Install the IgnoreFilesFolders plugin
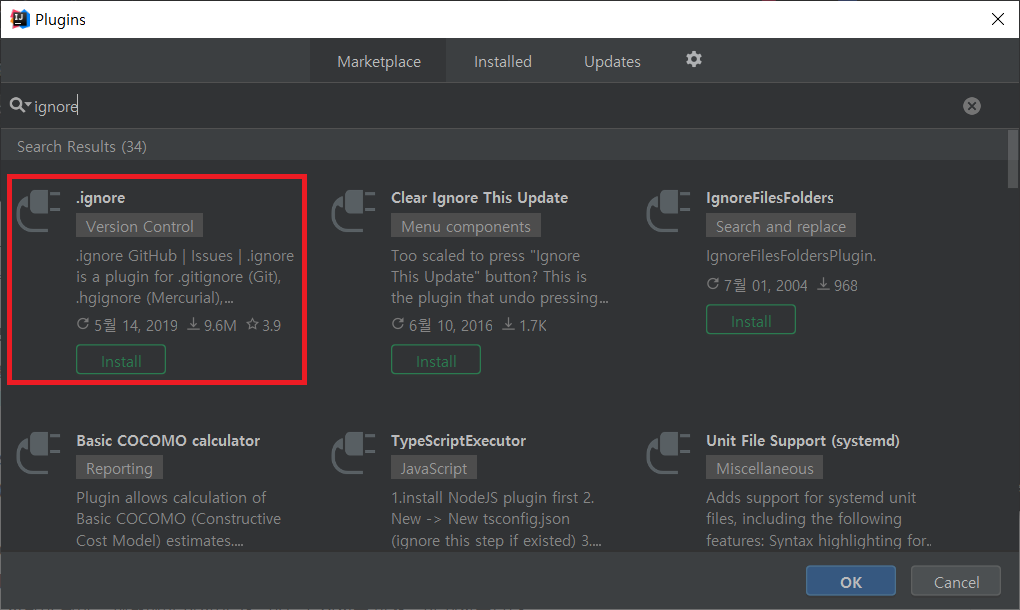This screenshot has width=1020, height=610. pyautogui.click(x=751, y=320)
